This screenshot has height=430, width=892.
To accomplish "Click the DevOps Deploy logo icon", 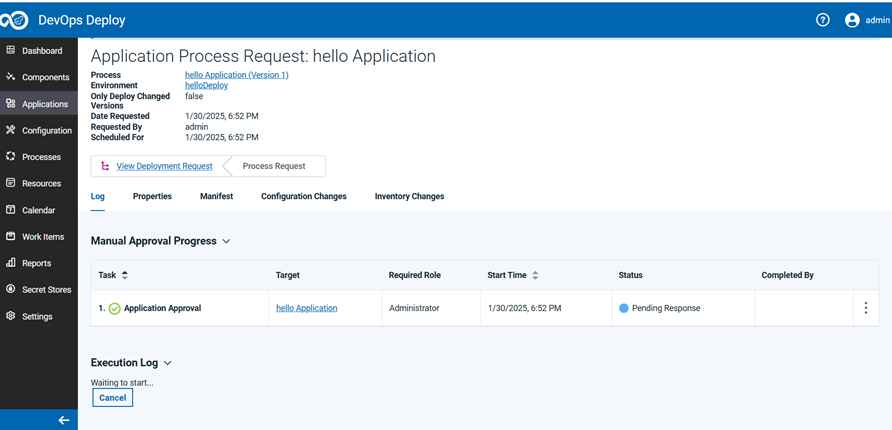I will point(15,20).
